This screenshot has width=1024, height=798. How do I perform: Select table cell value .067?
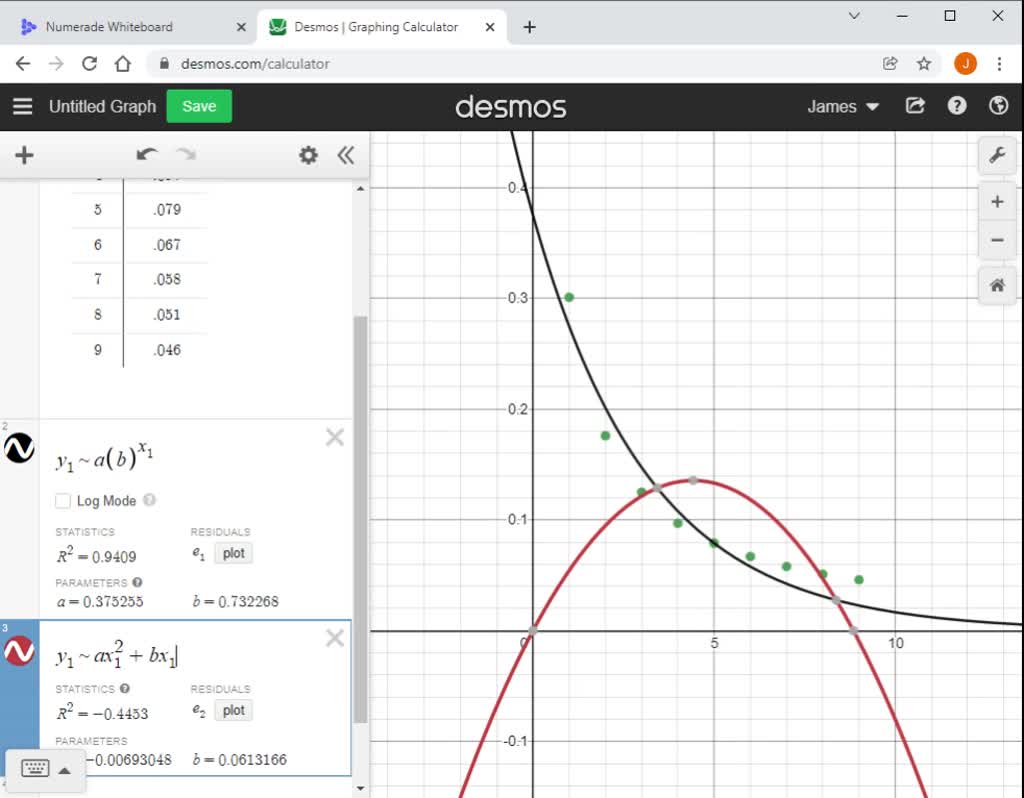click(x=167, y=245)
